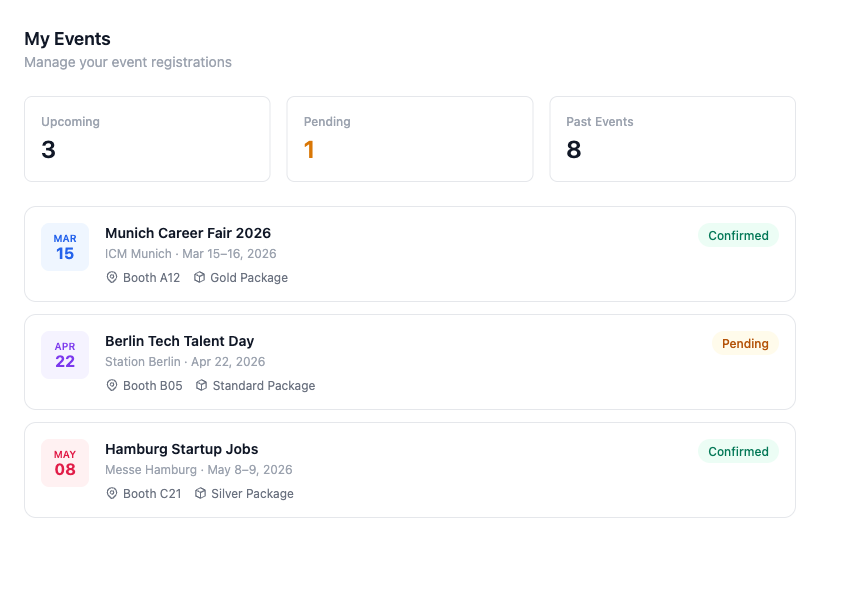This screenshot has height=600, width=860.
Task: Open the Upcoming events summary card
Action: [x=147, y=138]
